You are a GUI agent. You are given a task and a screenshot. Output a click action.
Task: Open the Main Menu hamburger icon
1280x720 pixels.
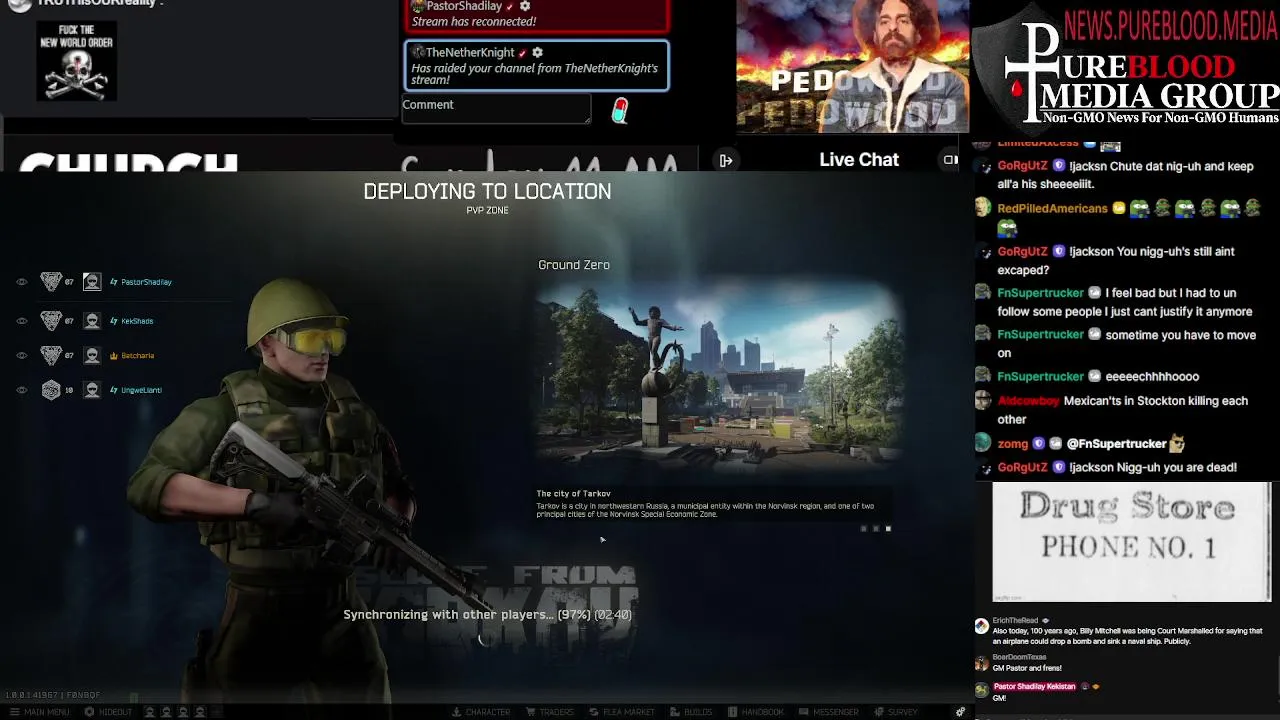(x=14, y=712)
